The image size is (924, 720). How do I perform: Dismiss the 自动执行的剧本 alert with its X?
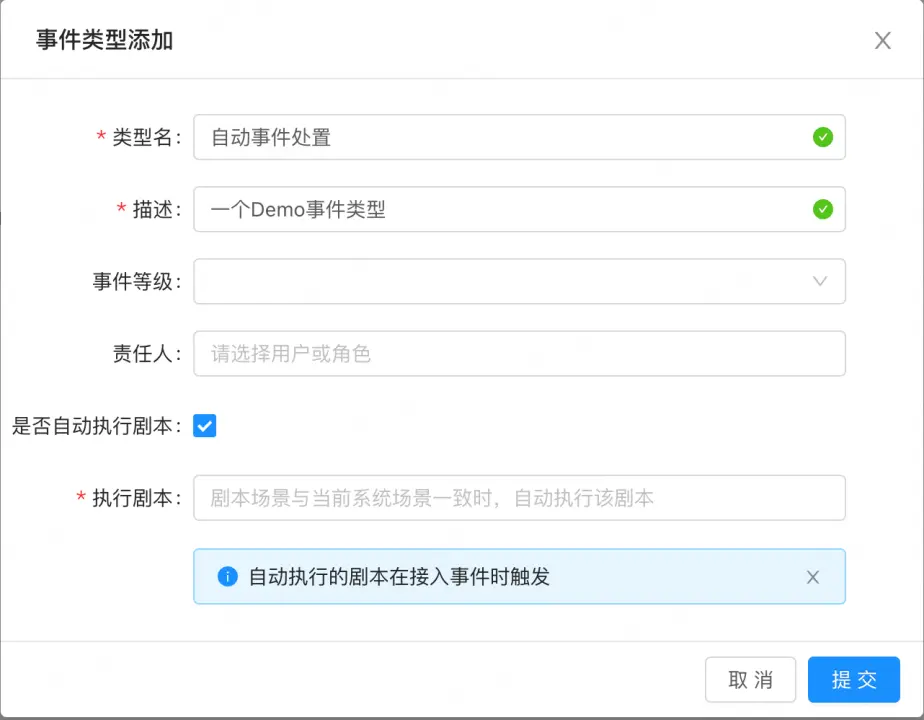point(812,577)
